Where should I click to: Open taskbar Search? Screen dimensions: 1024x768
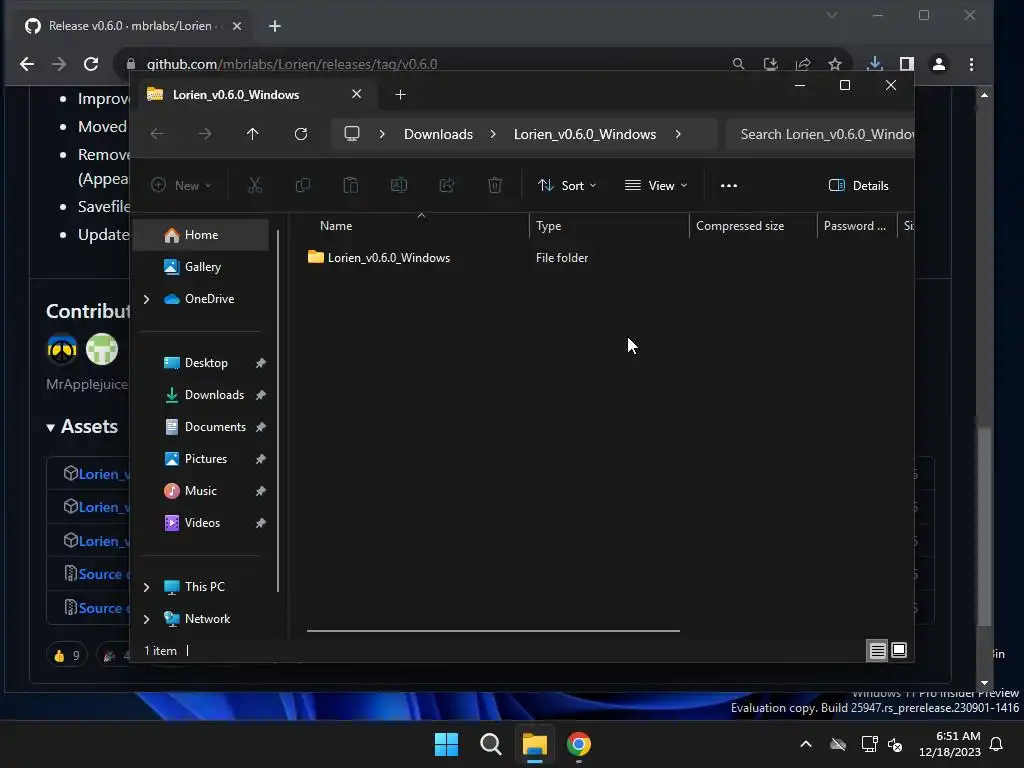click(x=490, y=744)
